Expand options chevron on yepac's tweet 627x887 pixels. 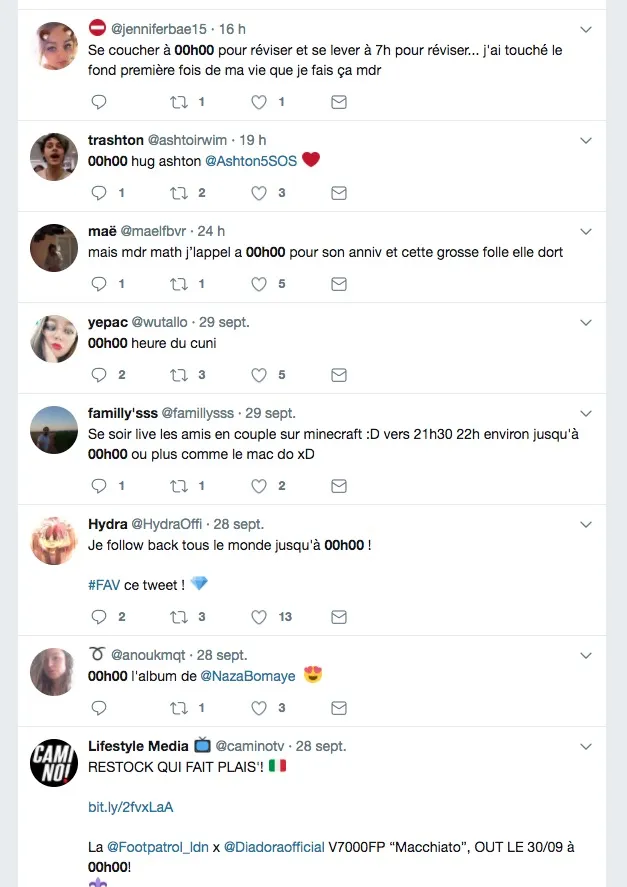tap(587, 323)
